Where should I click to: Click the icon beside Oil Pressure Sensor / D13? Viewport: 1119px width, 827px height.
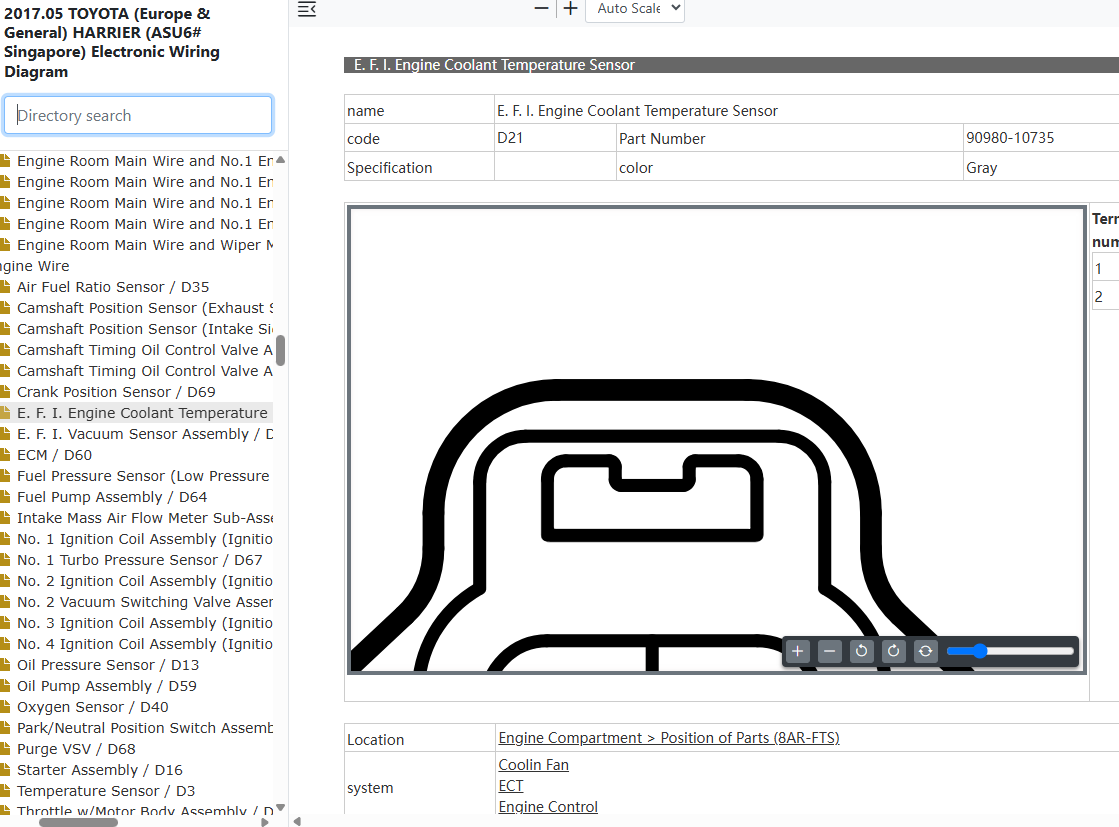[x=5, y=664]
